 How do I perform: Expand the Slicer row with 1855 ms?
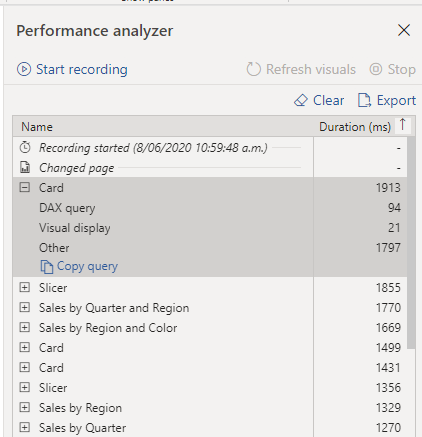point(25,287)
